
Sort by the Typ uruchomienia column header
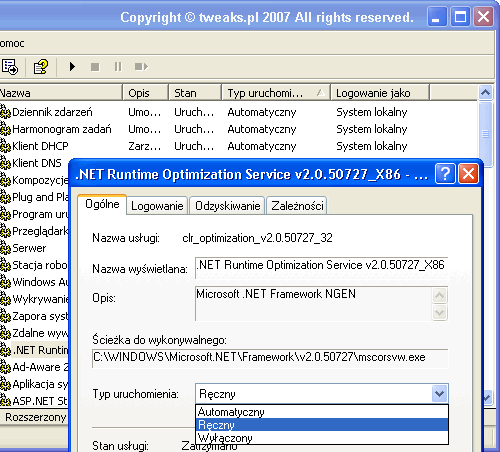[x=276, y=93]
